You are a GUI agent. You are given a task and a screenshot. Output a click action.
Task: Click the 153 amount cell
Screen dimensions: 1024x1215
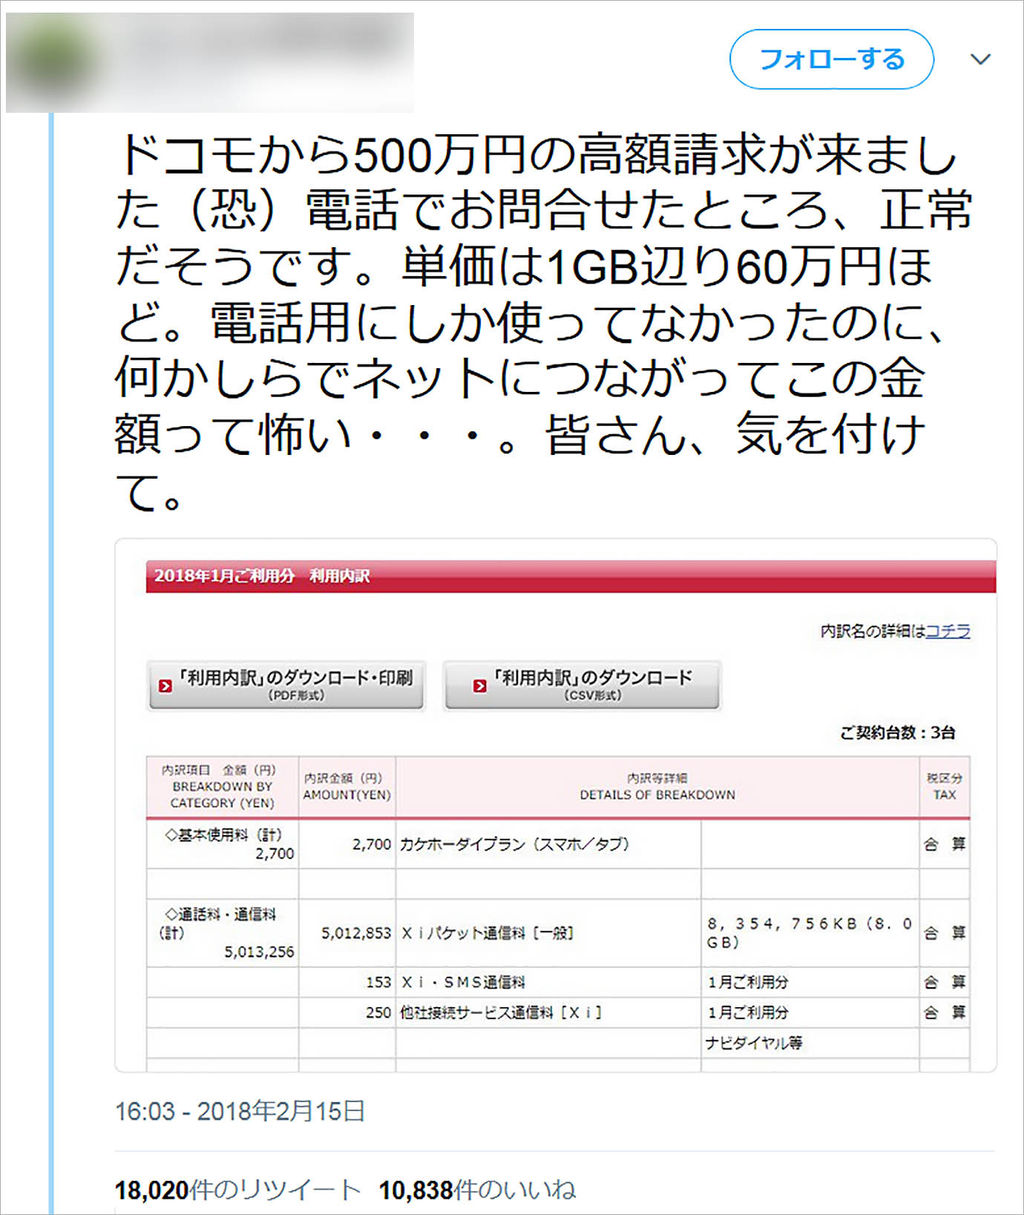point(347,982)
